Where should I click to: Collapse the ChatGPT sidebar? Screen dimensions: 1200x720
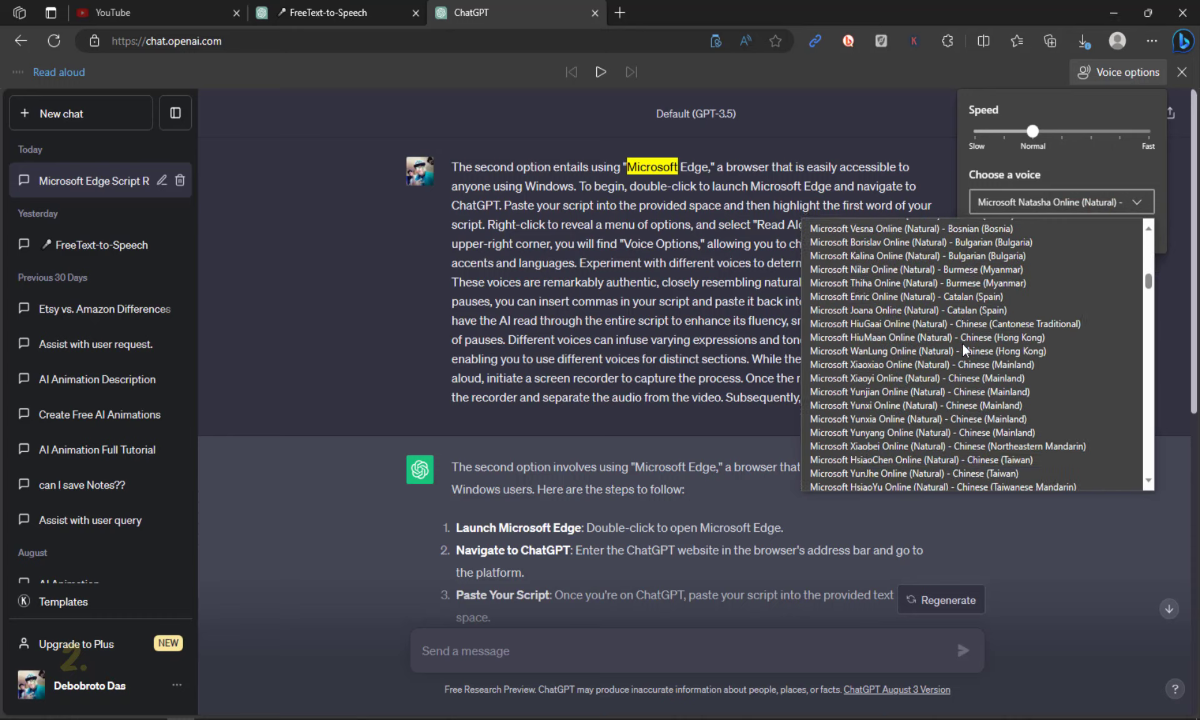(x=175, y=113)
